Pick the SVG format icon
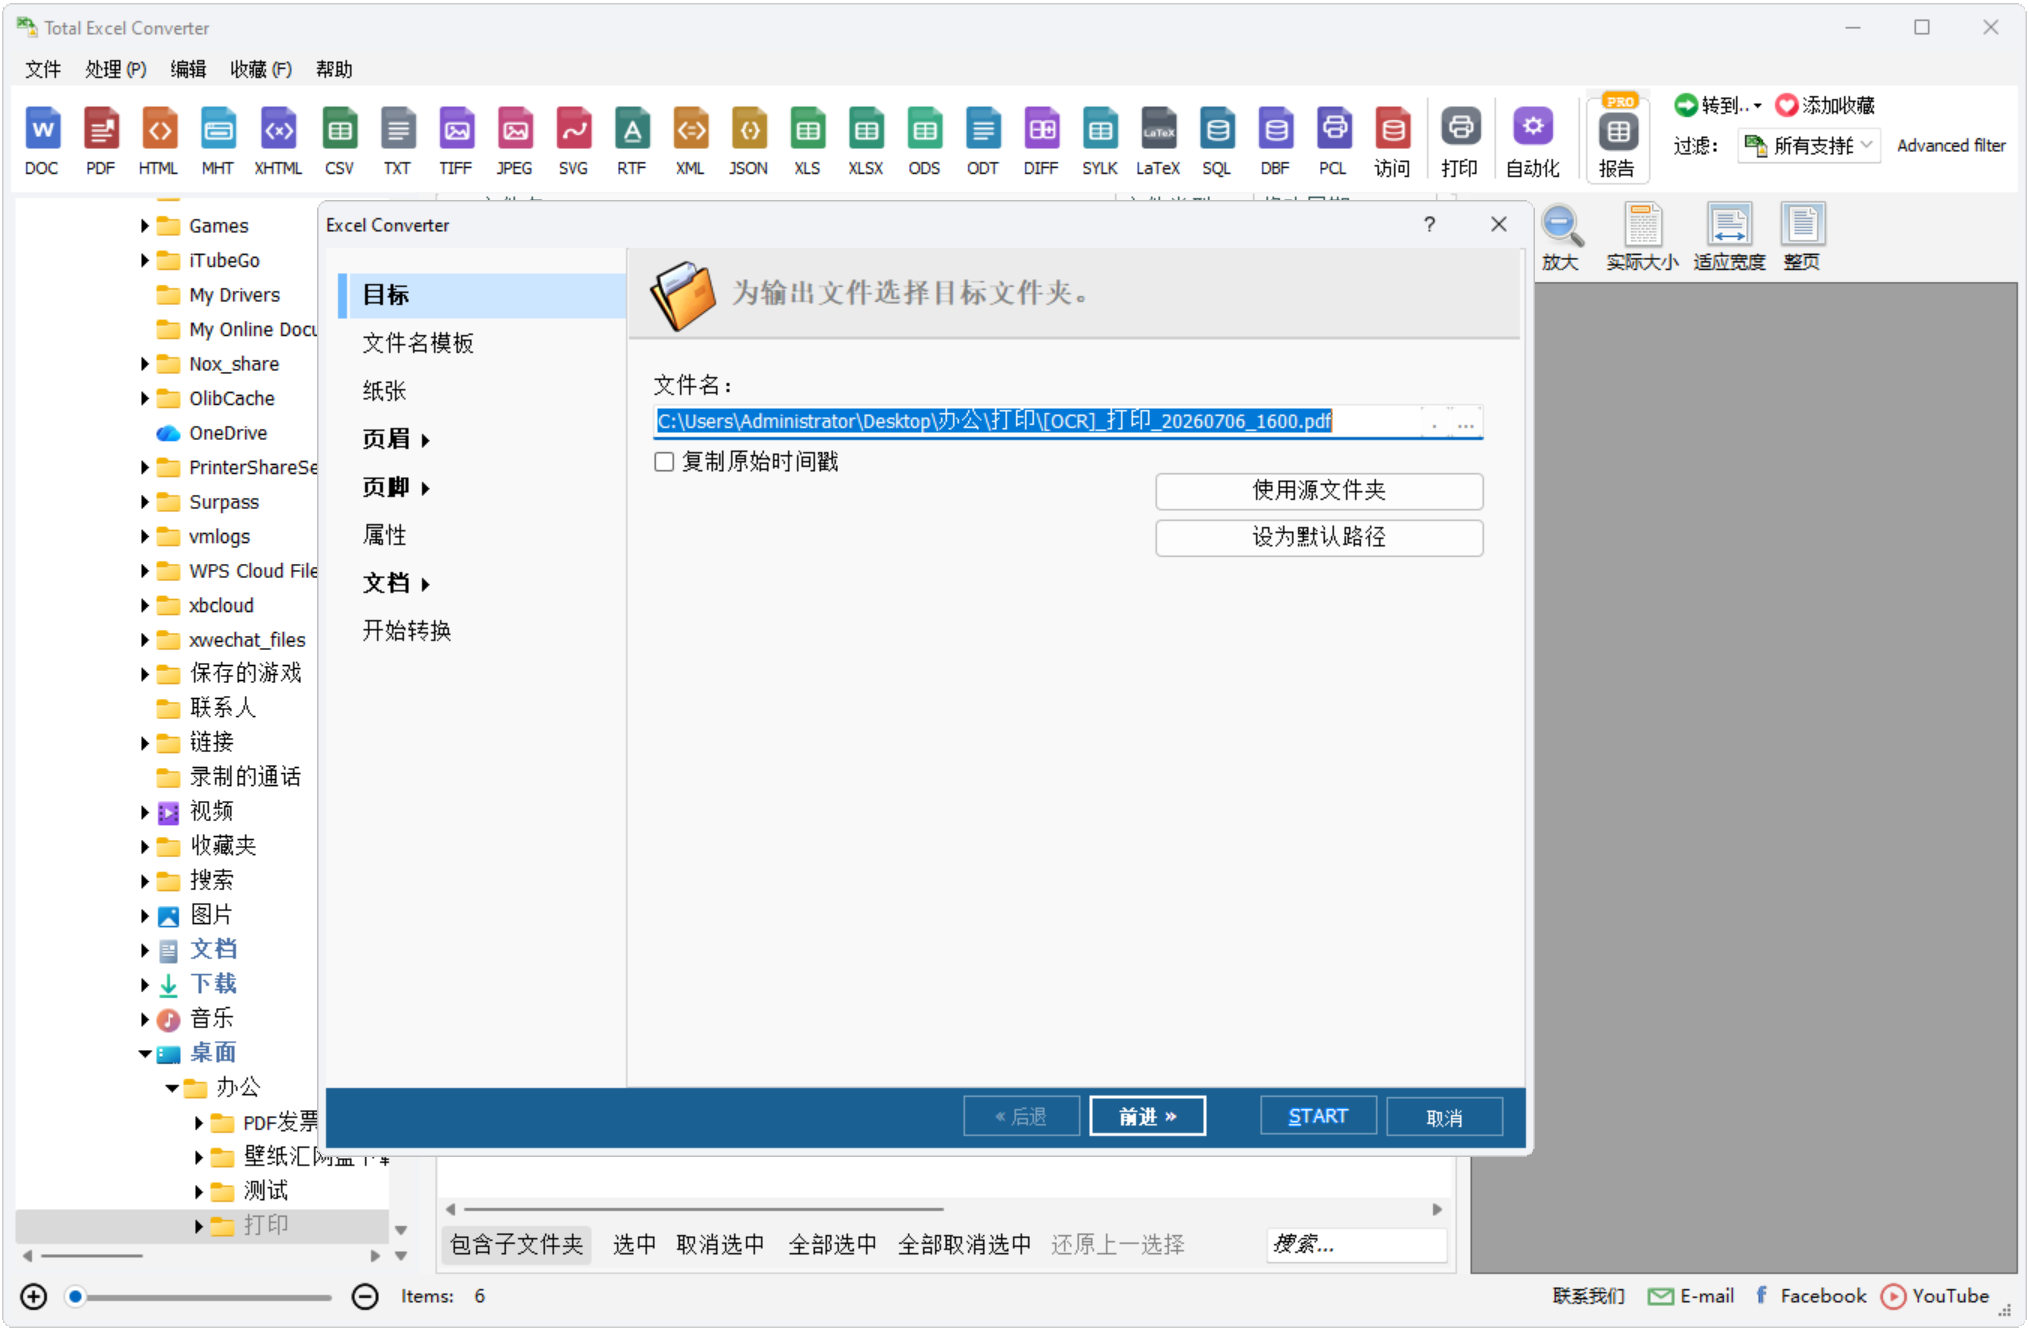 tap(573, 141)
